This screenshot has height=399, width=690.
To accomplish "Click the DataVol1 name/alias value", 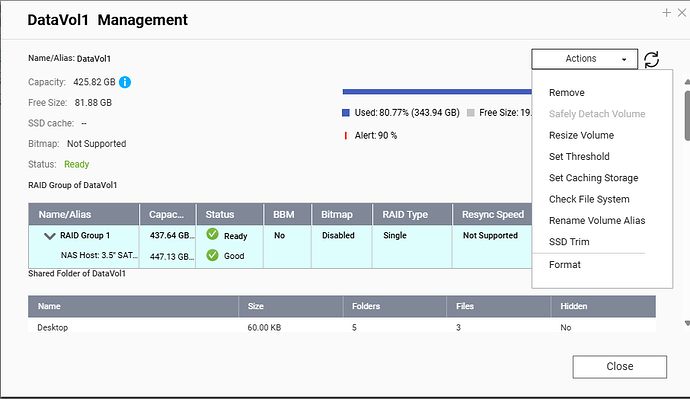I will coord(94,59).
